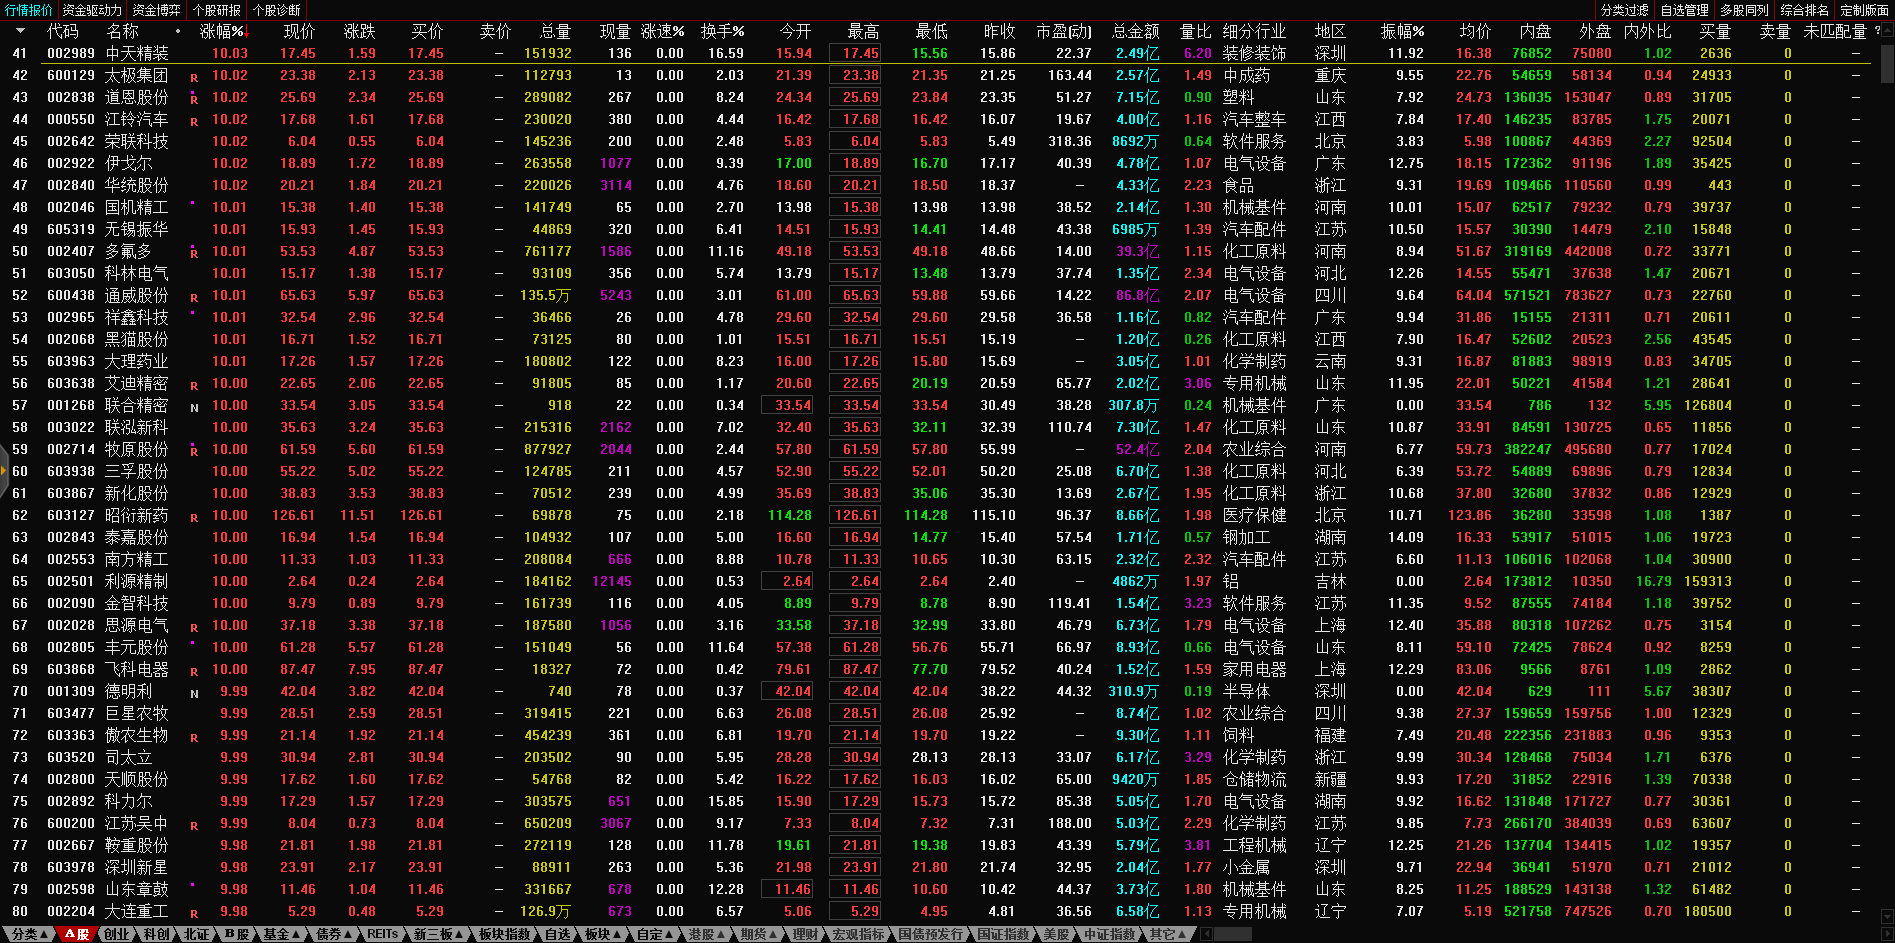This screenshot has height=943, width=1895.
Task: Click the N marker beside 联合精密
Action: pyautogui.click(x=194, y=407)
